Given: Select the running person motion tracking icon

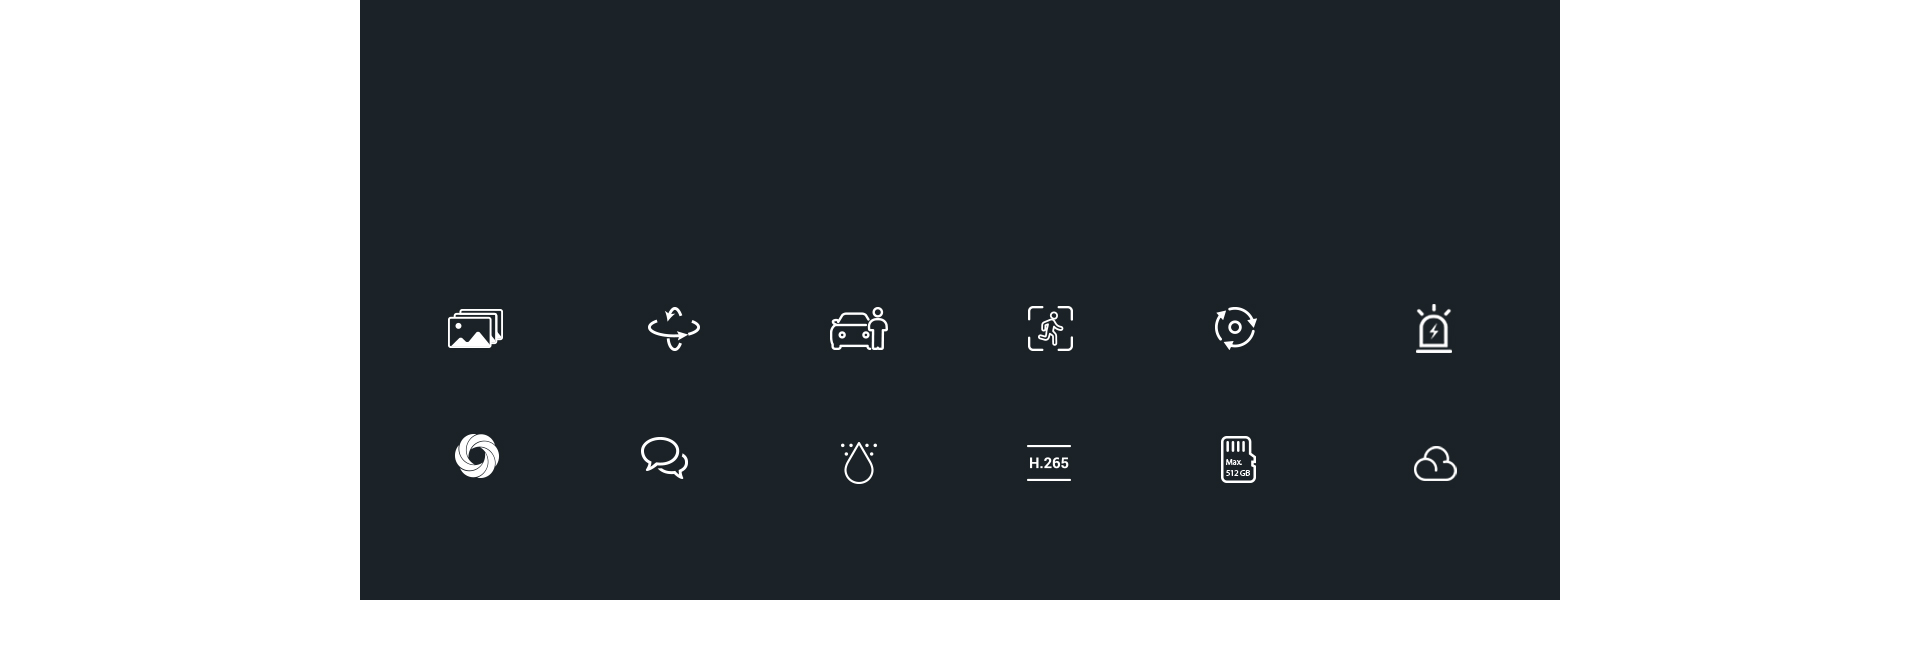Looking at the screenshot, I should tap(1050, 328).
